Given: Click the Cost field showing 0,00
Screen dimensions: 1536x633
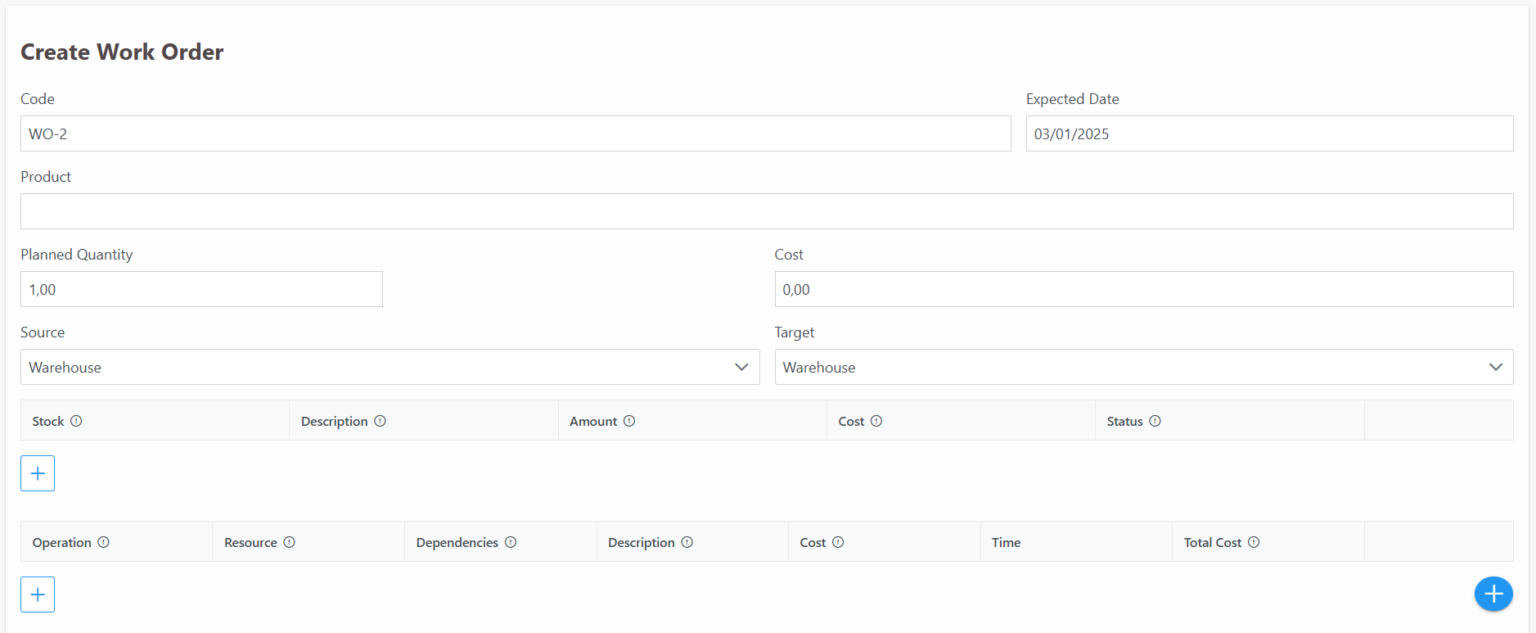Looking at the screenshot, I should [x=1143, y=289].
